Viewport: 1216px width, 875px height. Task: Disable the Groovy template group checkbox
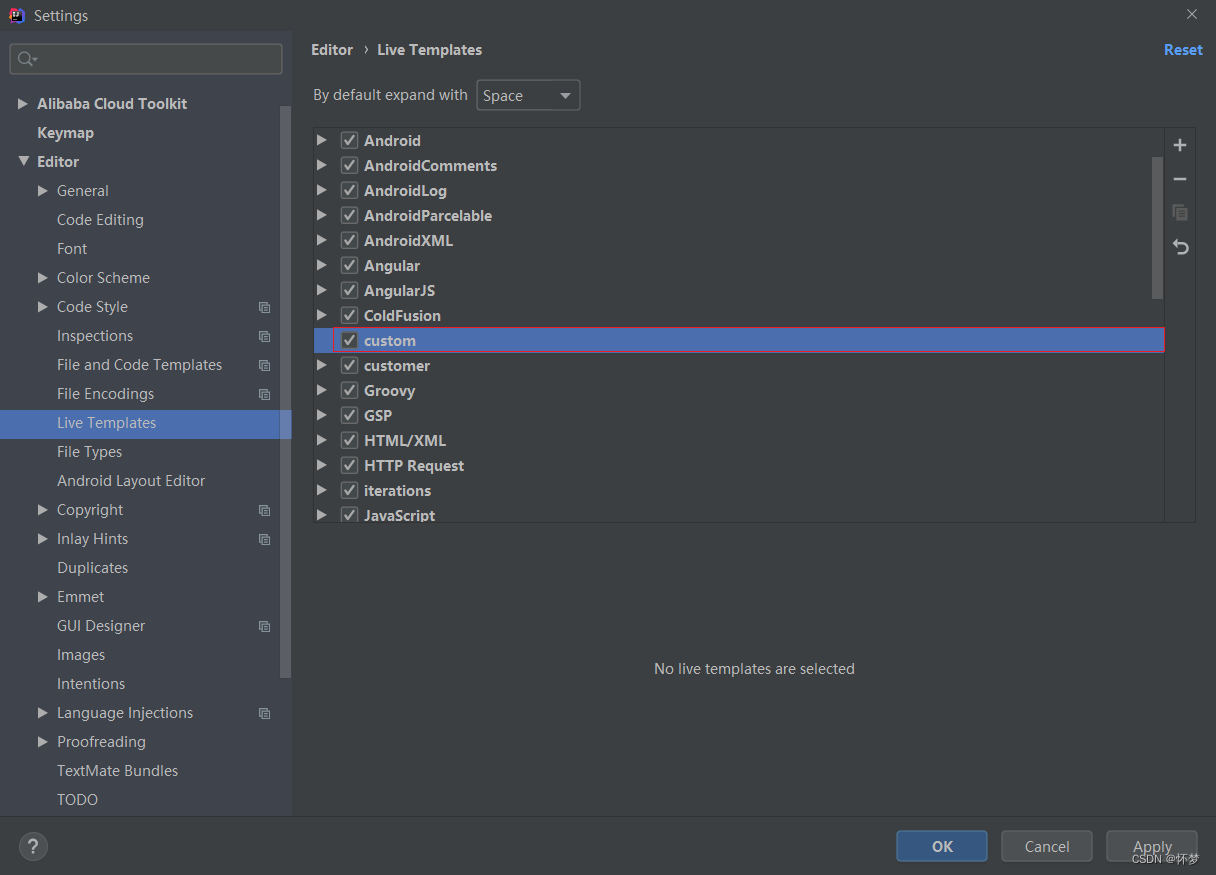point(349,390)
